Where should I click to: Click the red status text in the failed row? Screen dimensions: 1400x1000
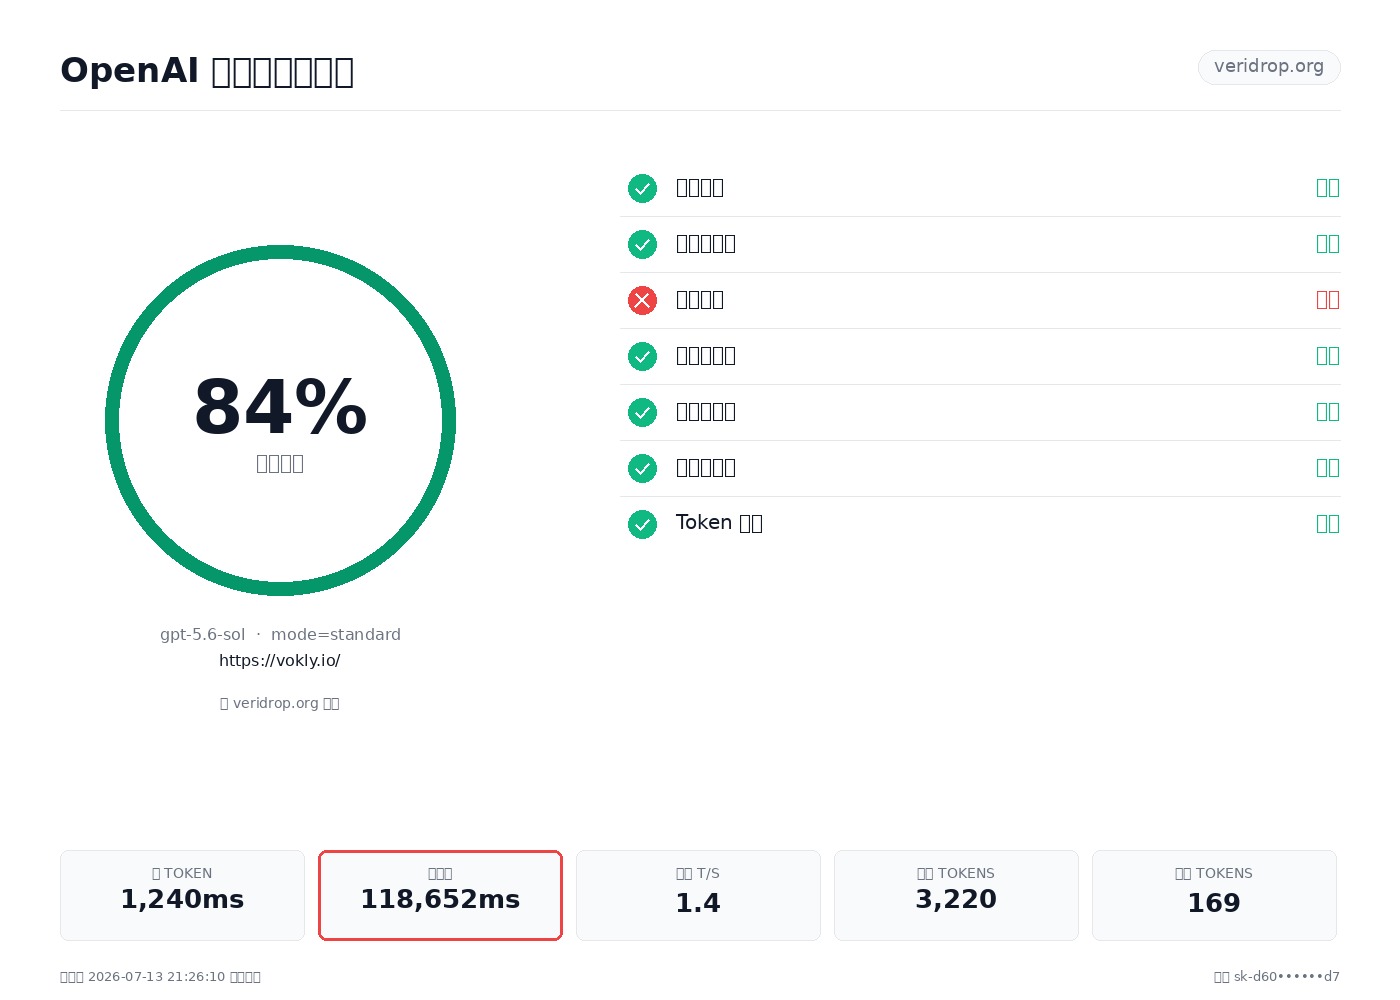coord(1328,300)
